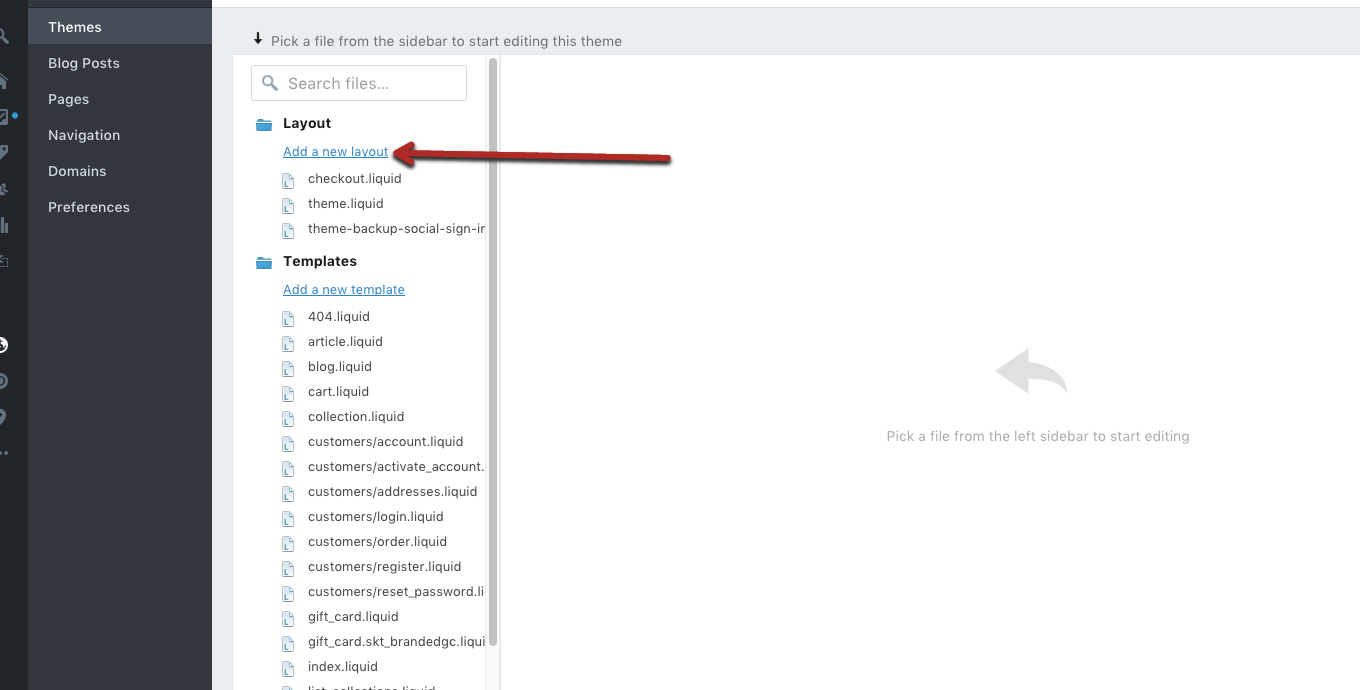Click the Templates folder icon
1360x690 pixels.
[x=263, y=261]
